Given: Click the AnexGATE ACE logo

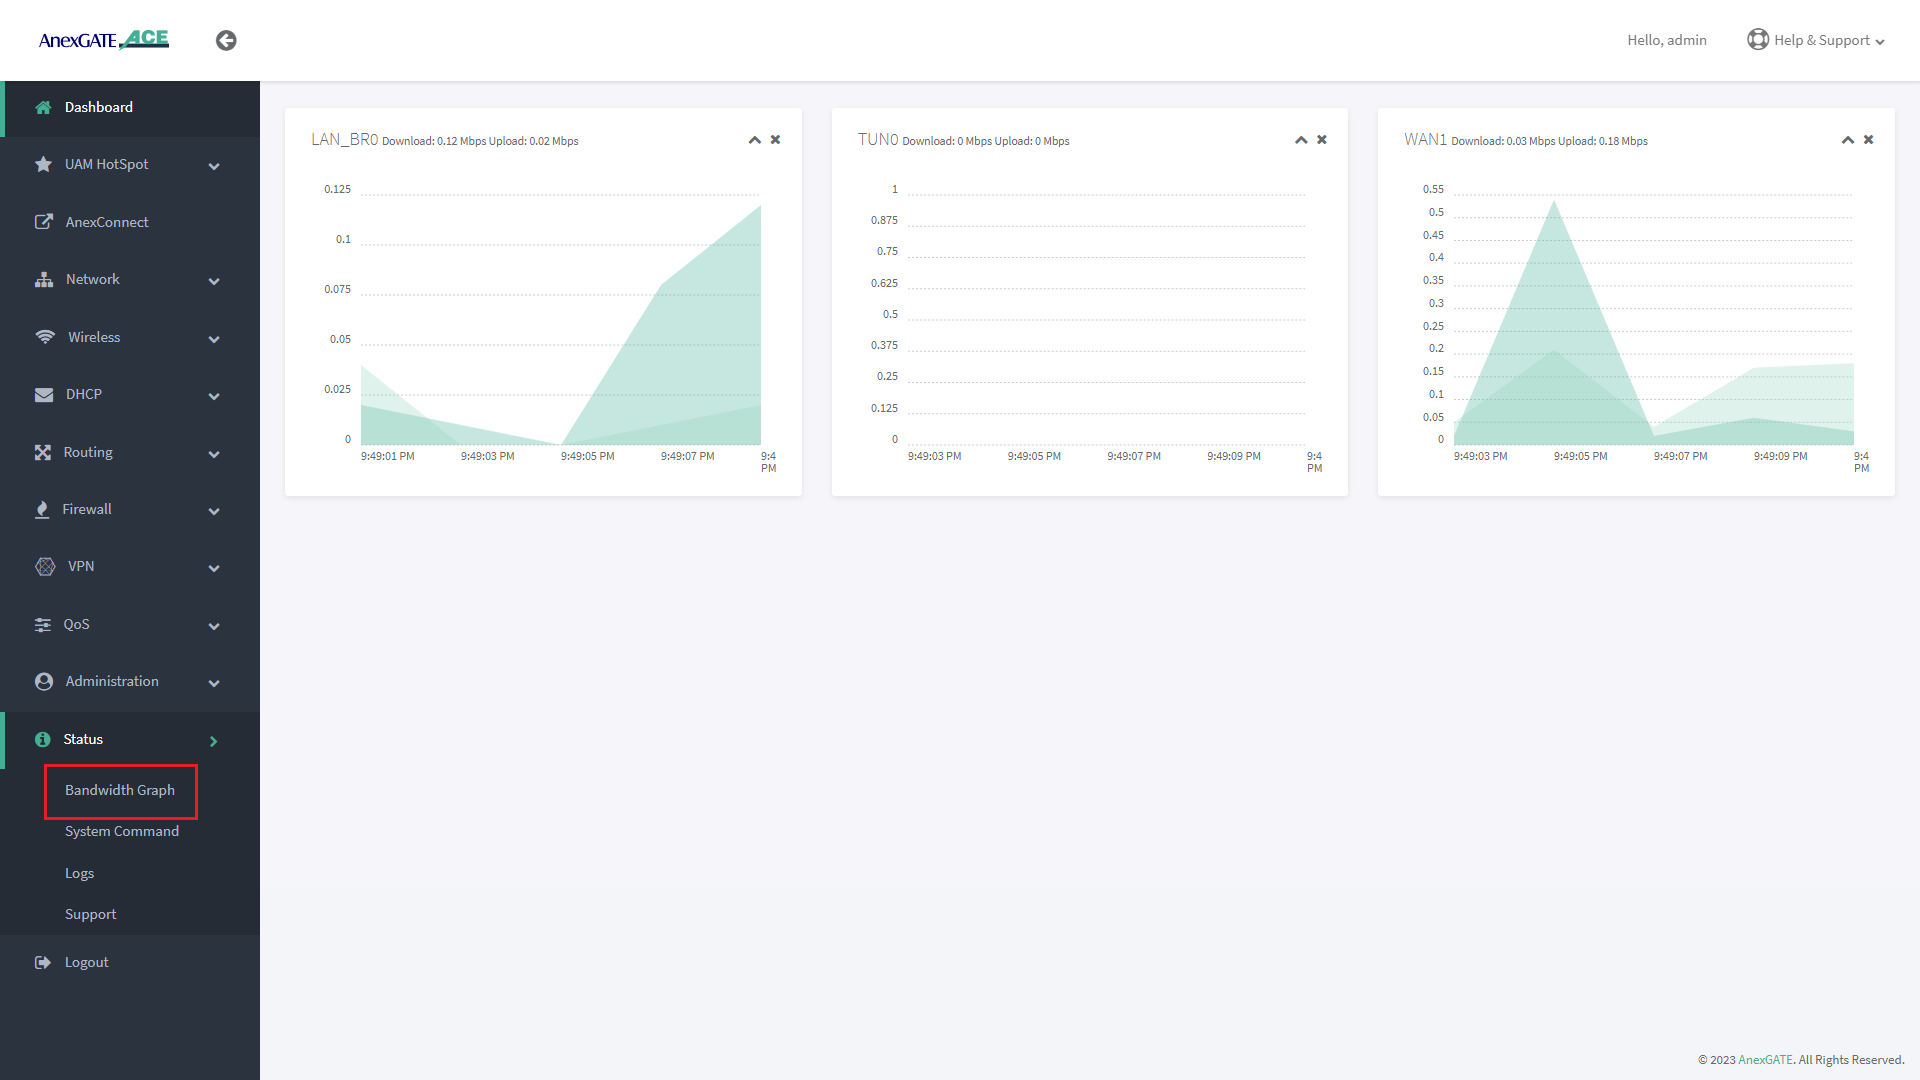Looking at the screenshot, I should 104,40.
